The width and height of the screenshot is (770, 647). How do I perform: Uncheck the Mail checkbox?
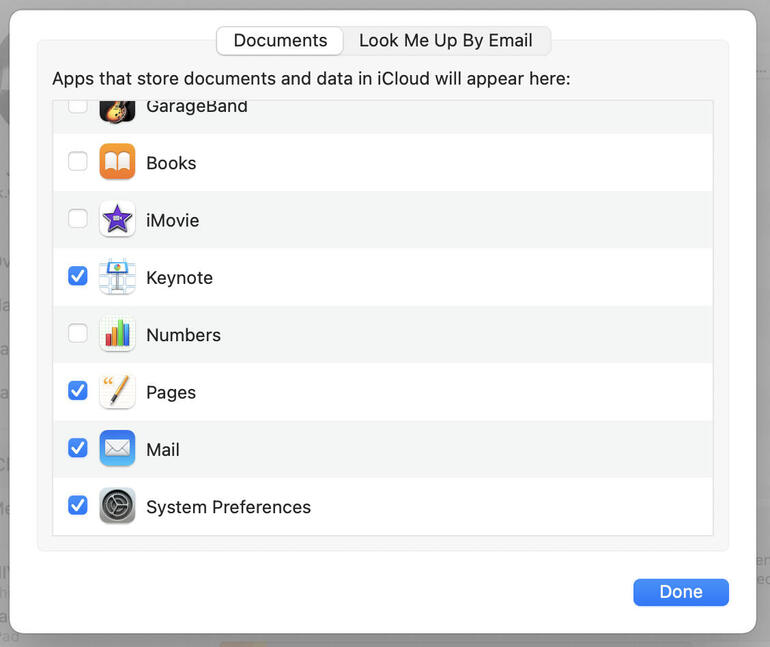(x=78, y=448)
